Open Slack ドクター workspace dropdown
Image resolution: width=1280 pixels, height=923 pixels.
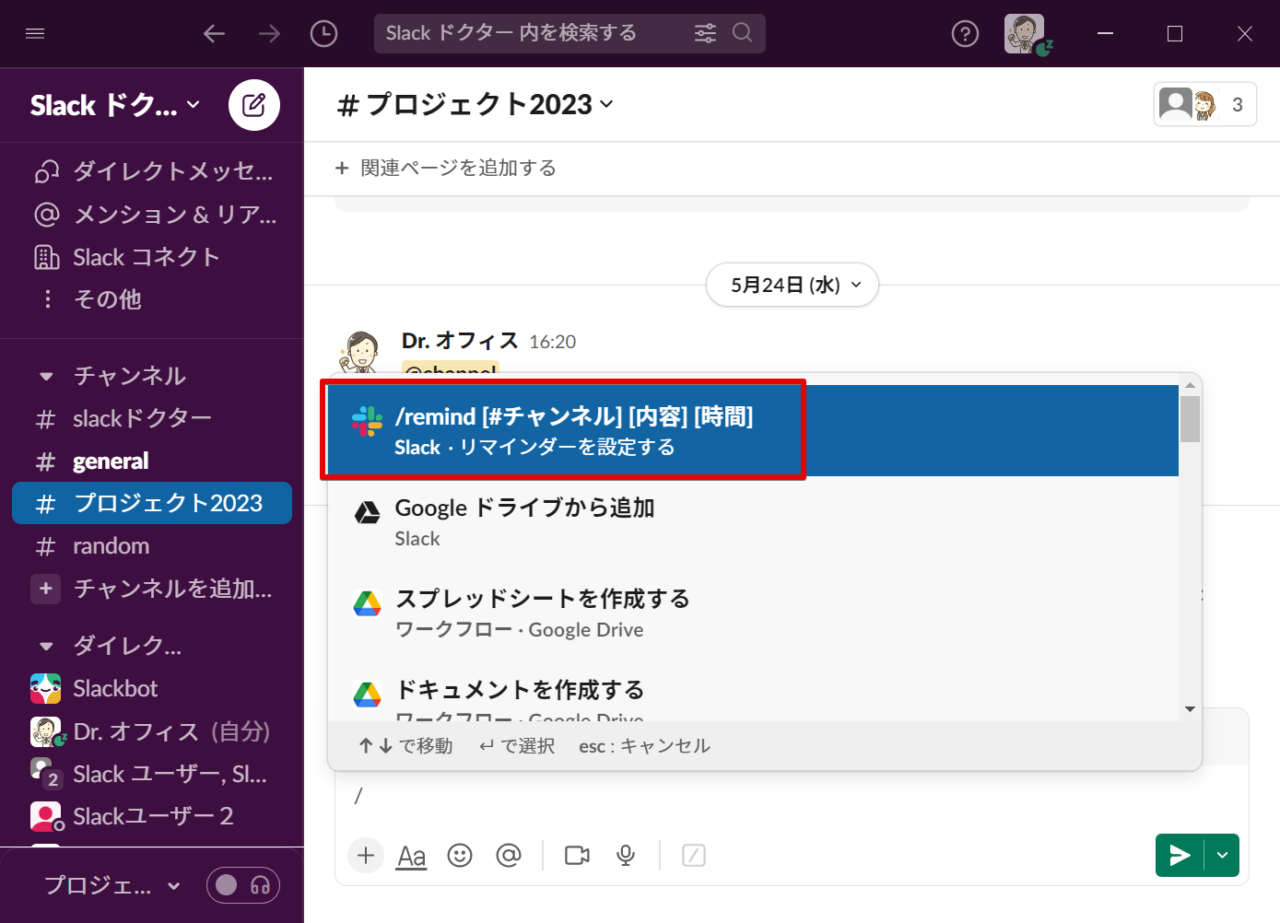(x=114, y=104)
